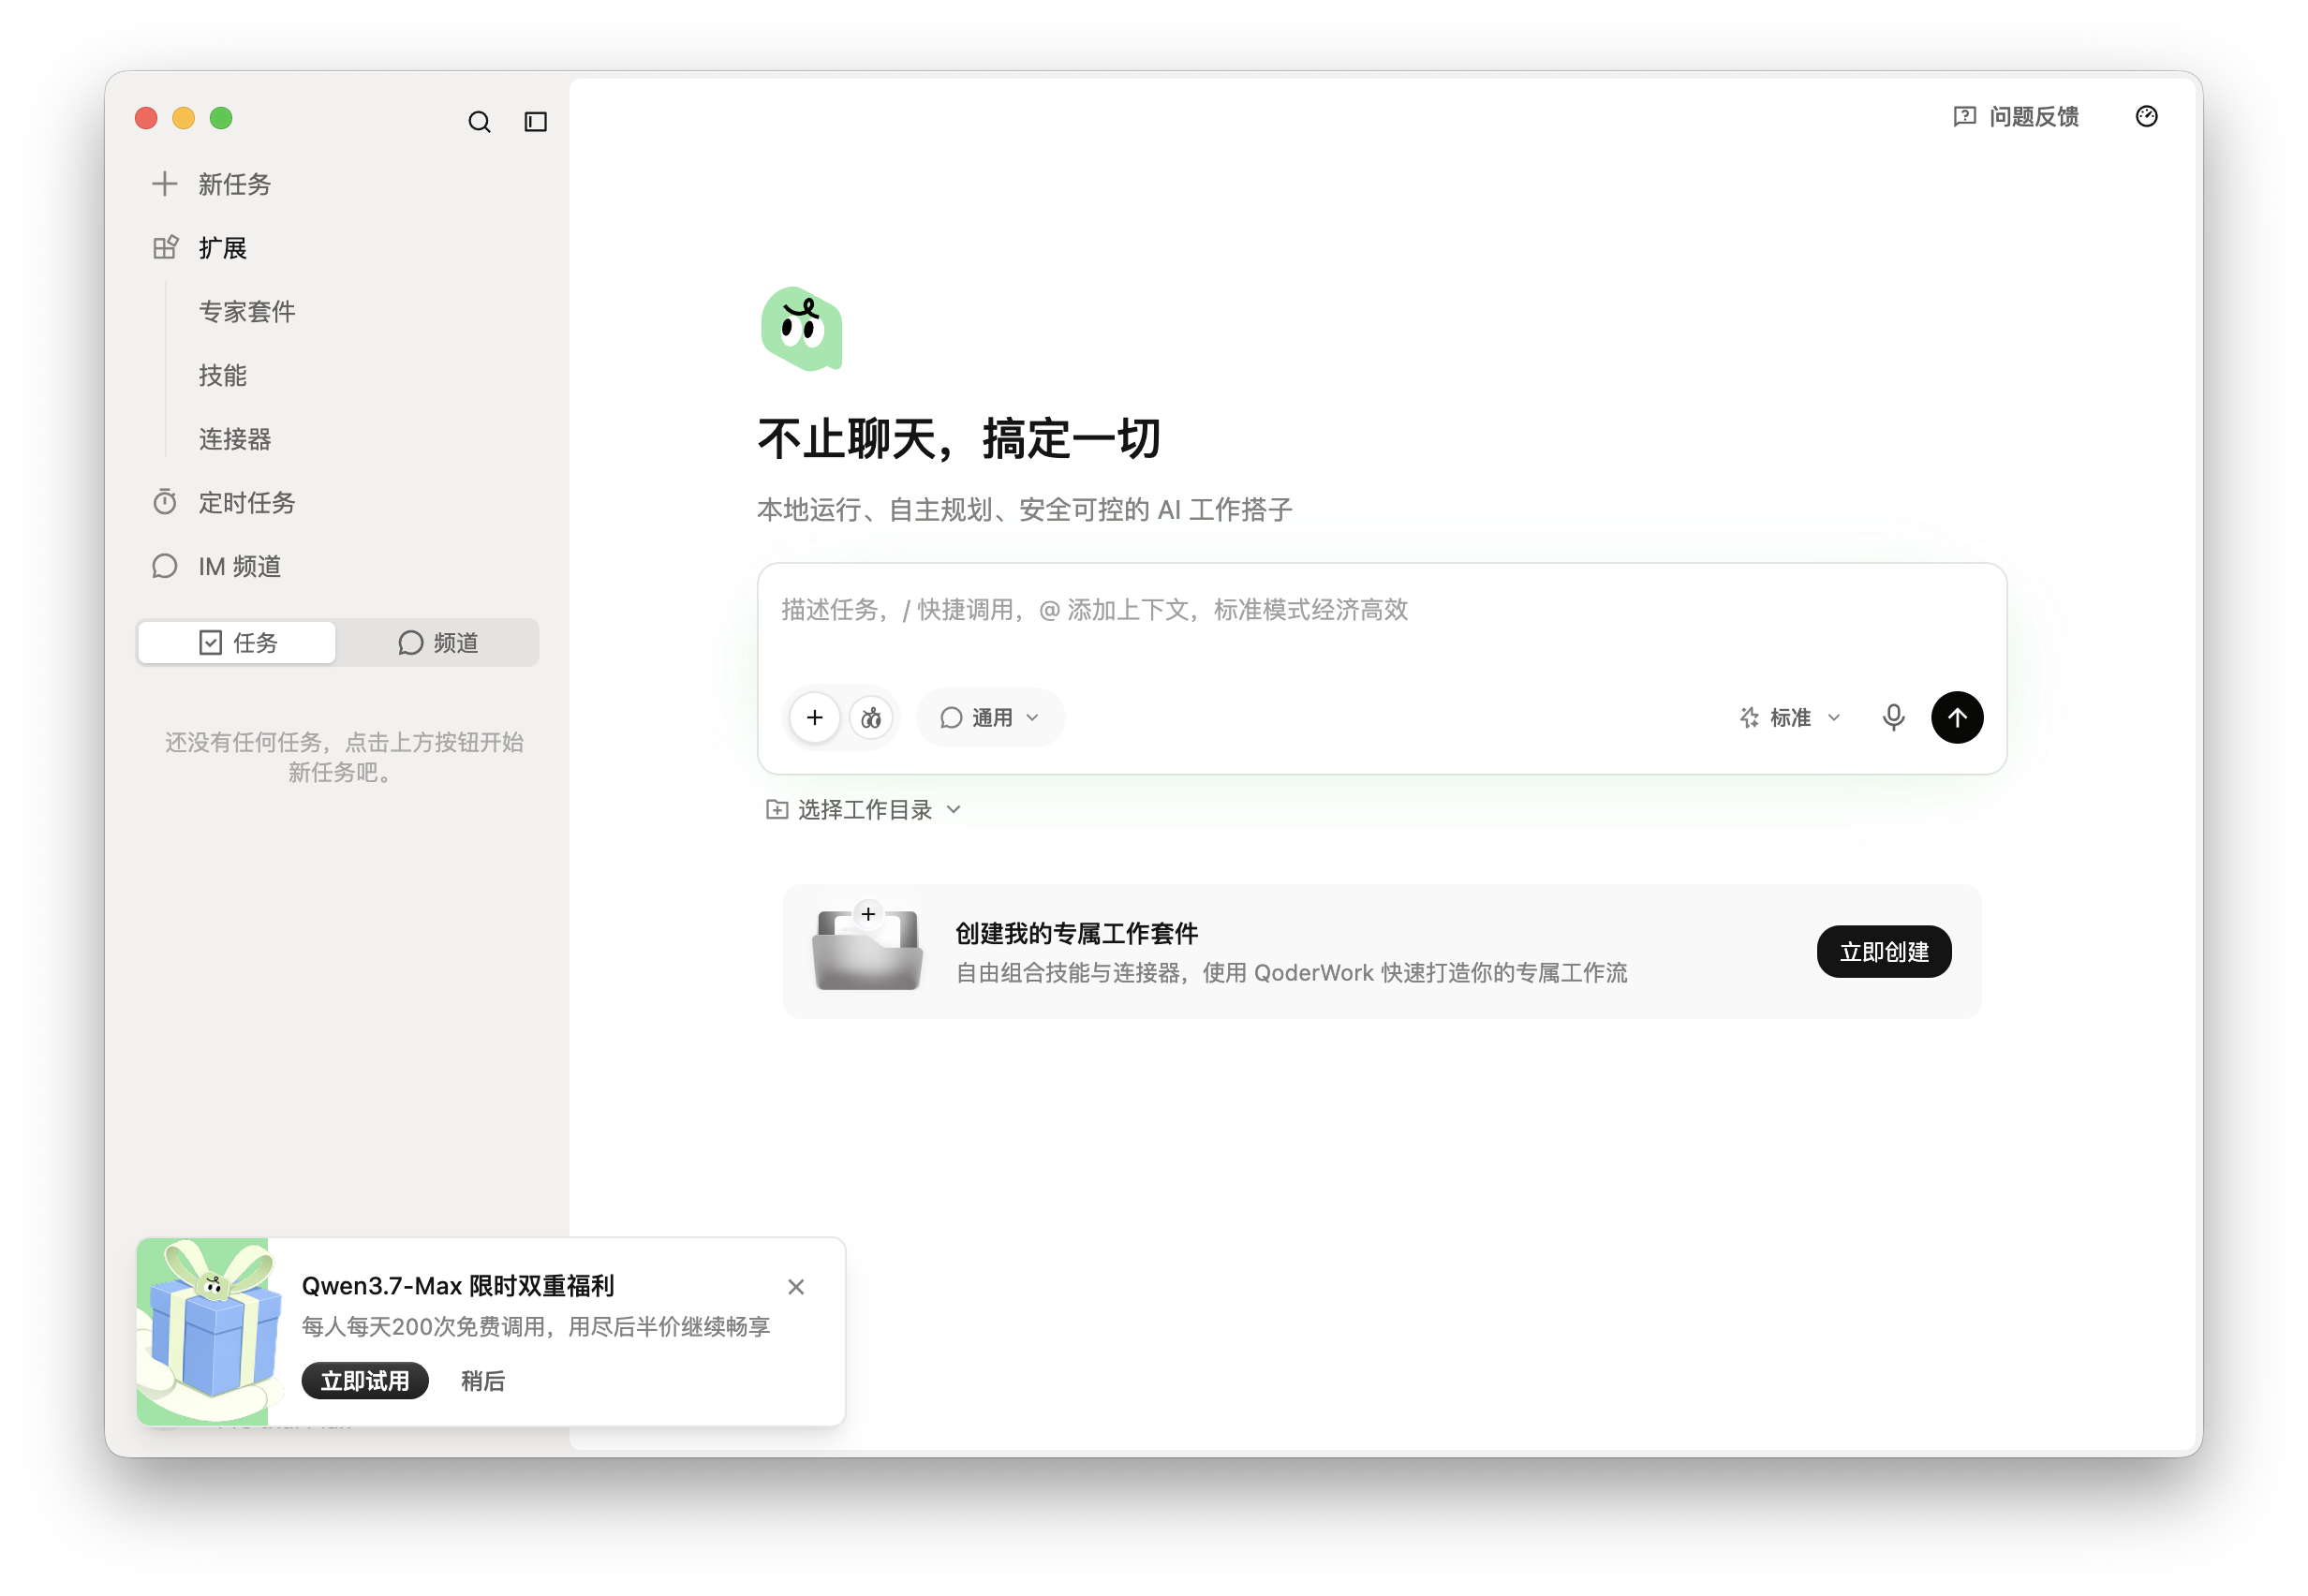This screenshot has height=1596, width=2308.
Task: Switch to the 任务 tab
Action: tap(237, 643)
